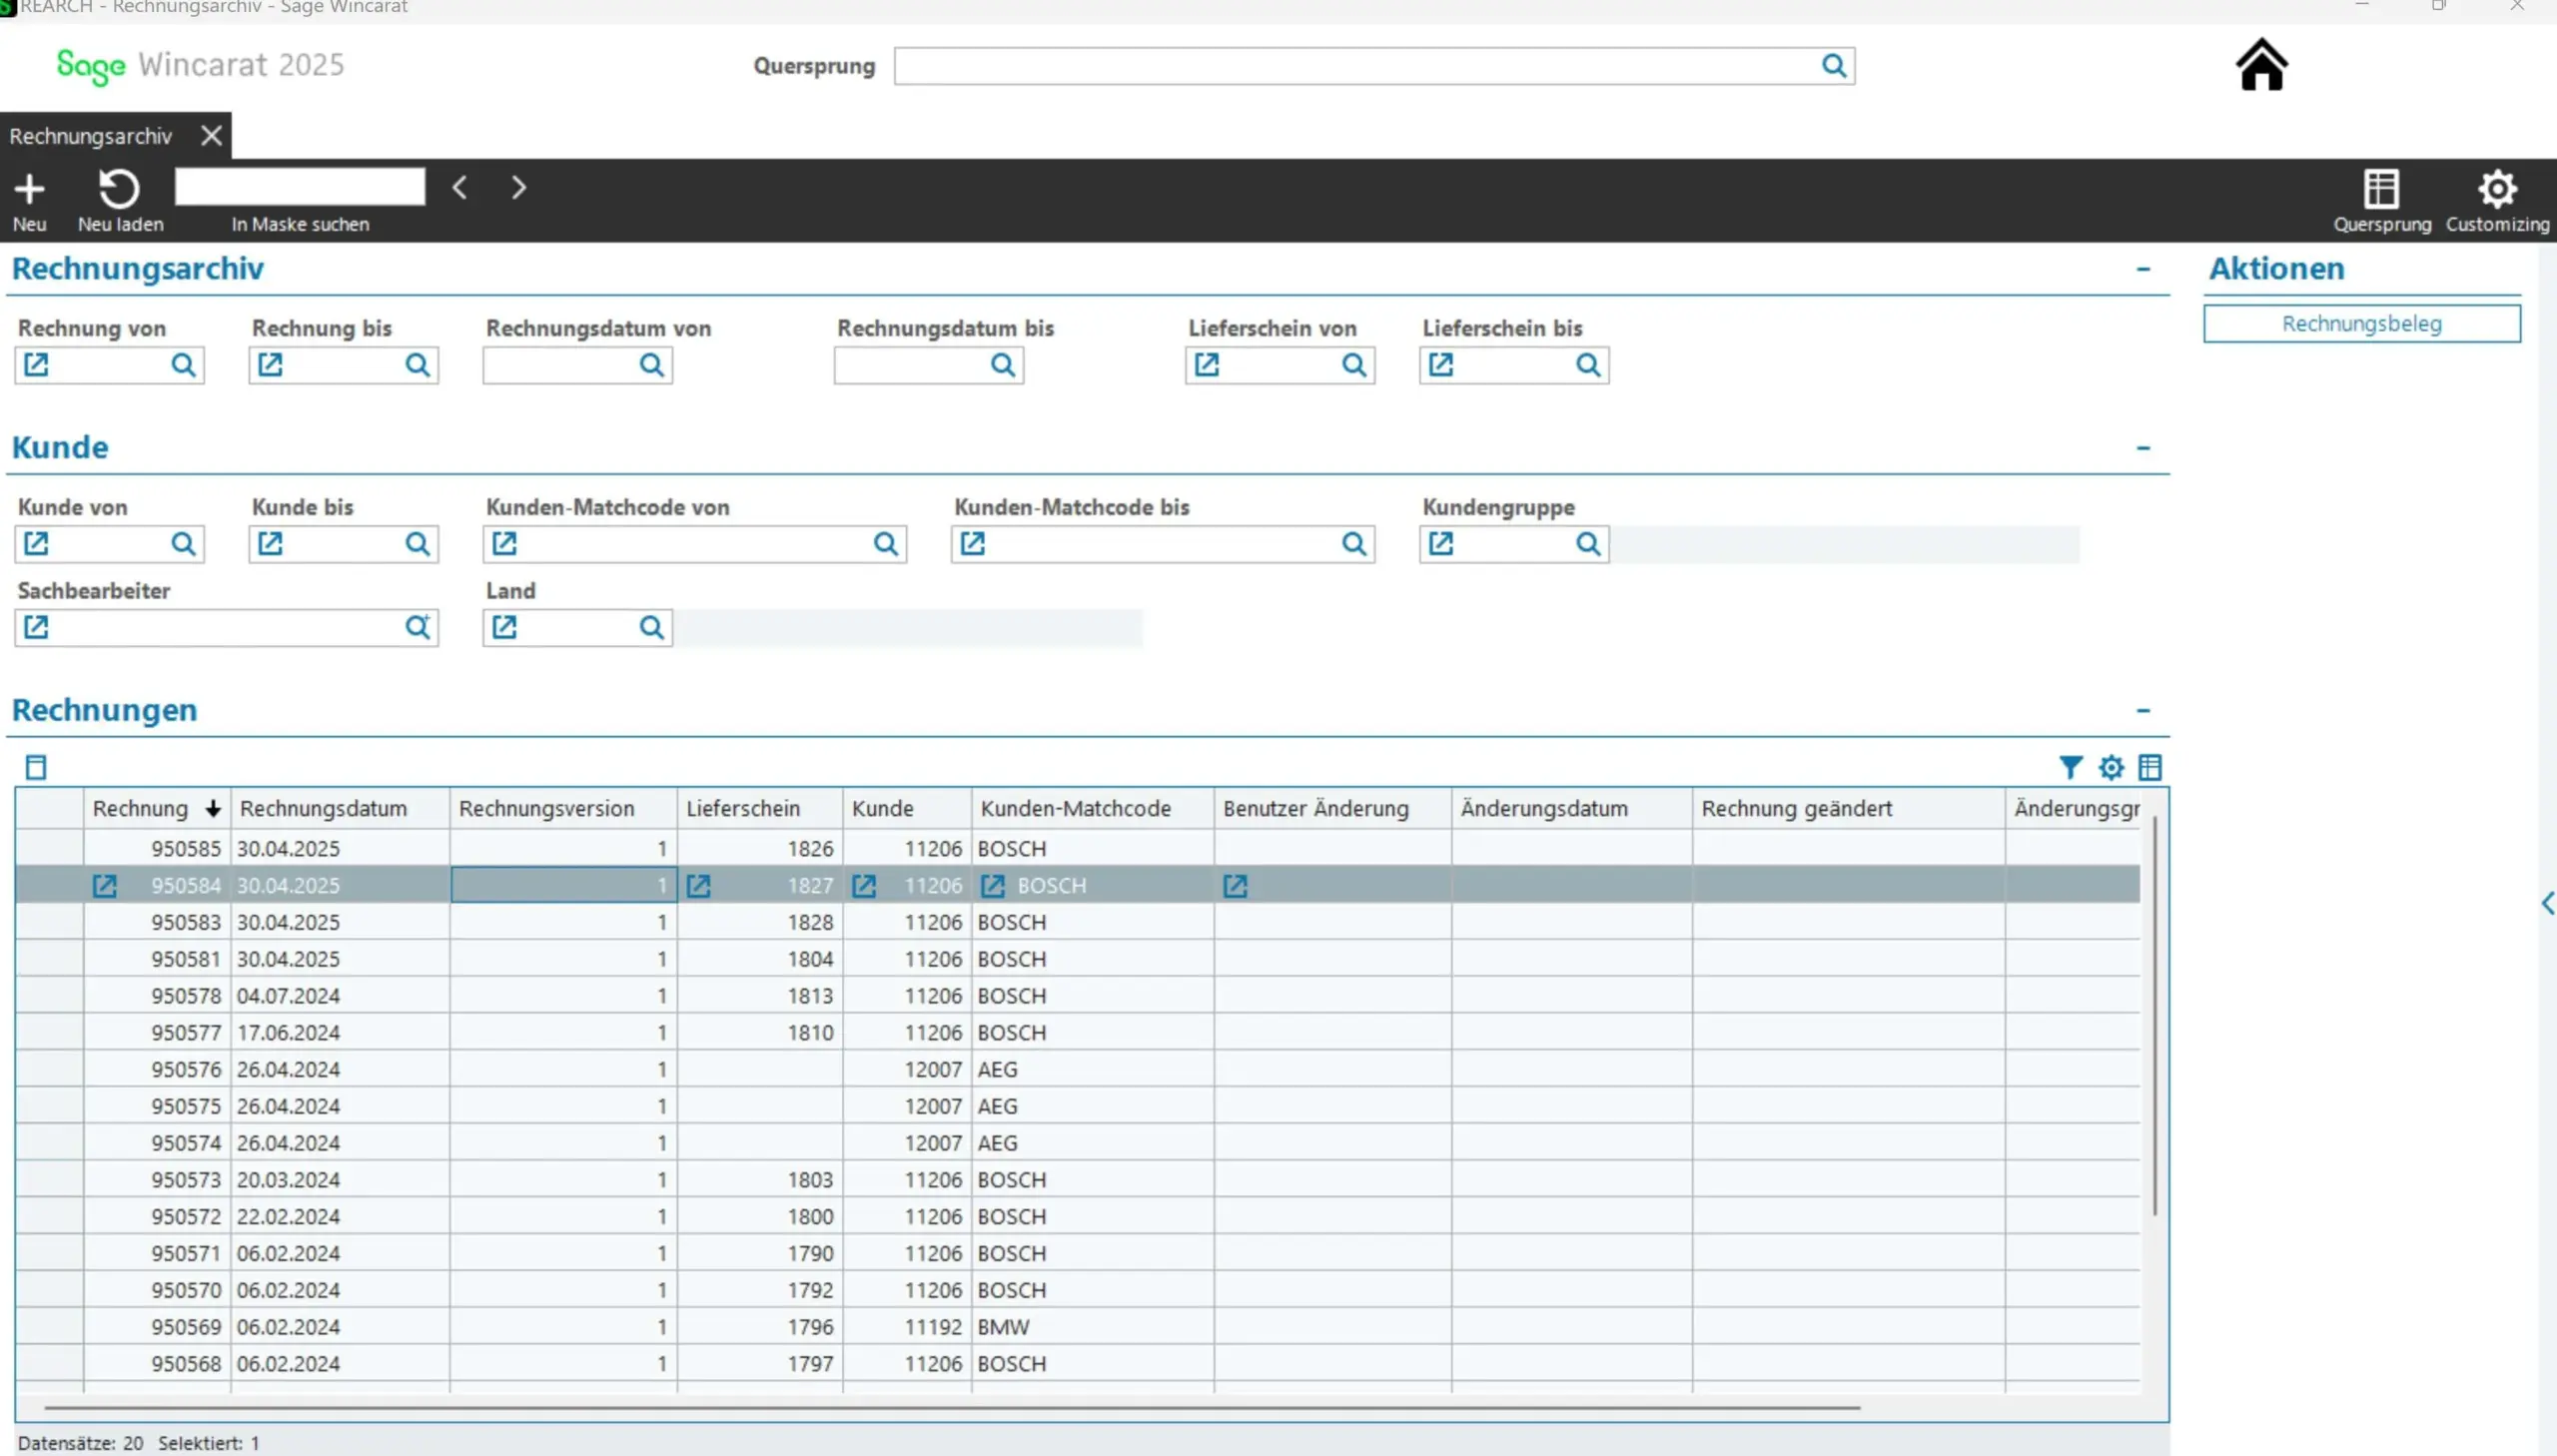Click the Neu plus icon

click(x=29, y=189)
